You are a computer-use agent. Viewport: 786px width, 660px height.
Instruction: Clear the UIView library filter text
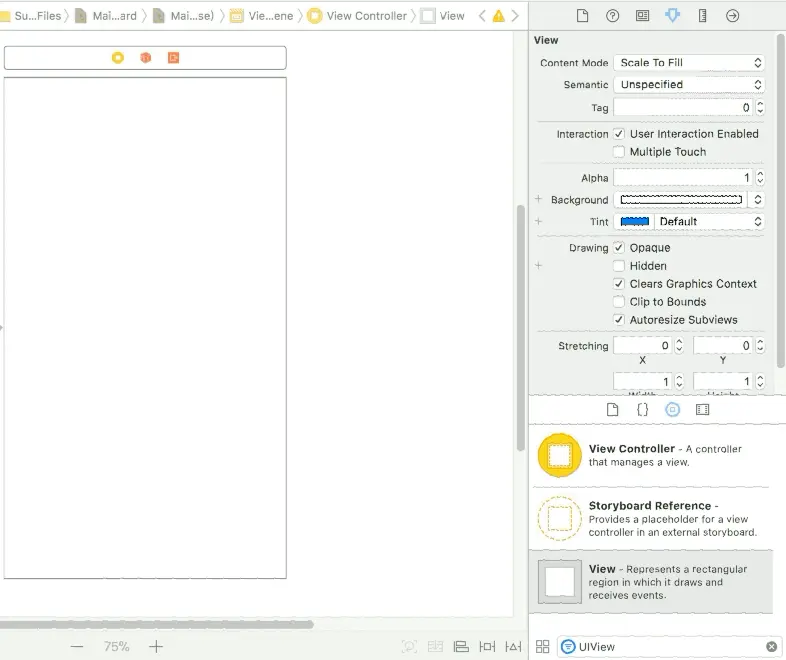pos(771,646)
